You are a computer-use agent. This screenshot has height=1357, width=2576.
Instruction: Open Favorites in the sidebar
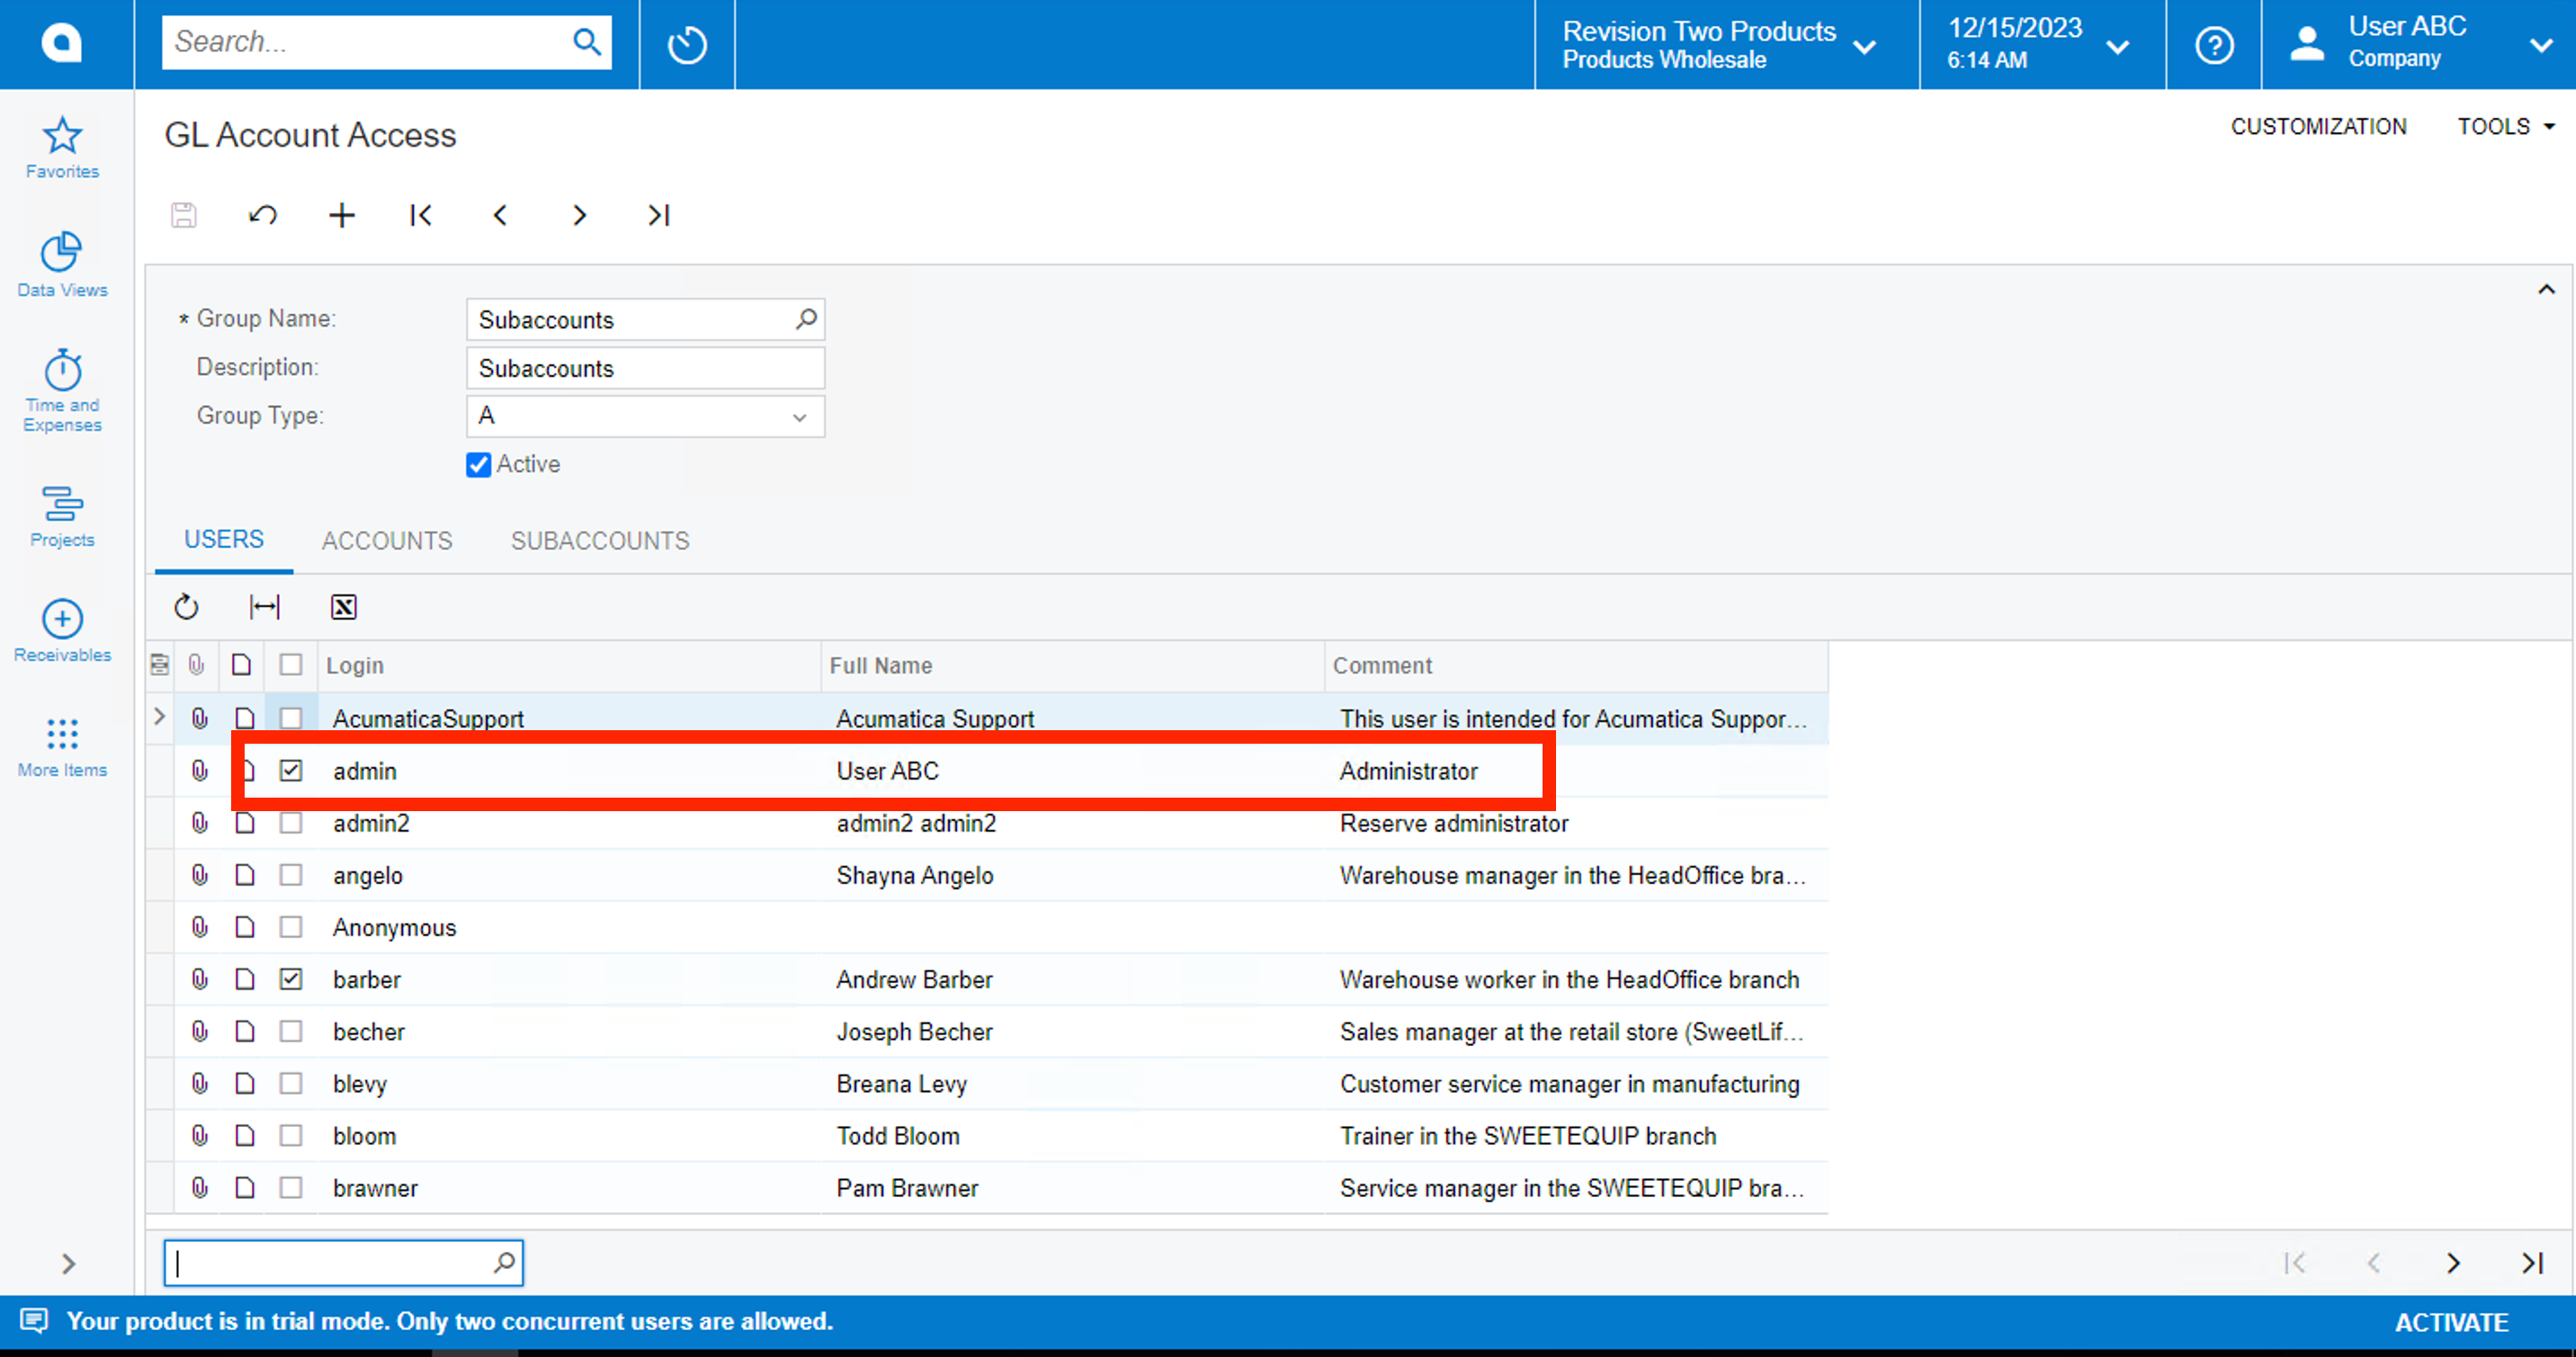point(62,148)
